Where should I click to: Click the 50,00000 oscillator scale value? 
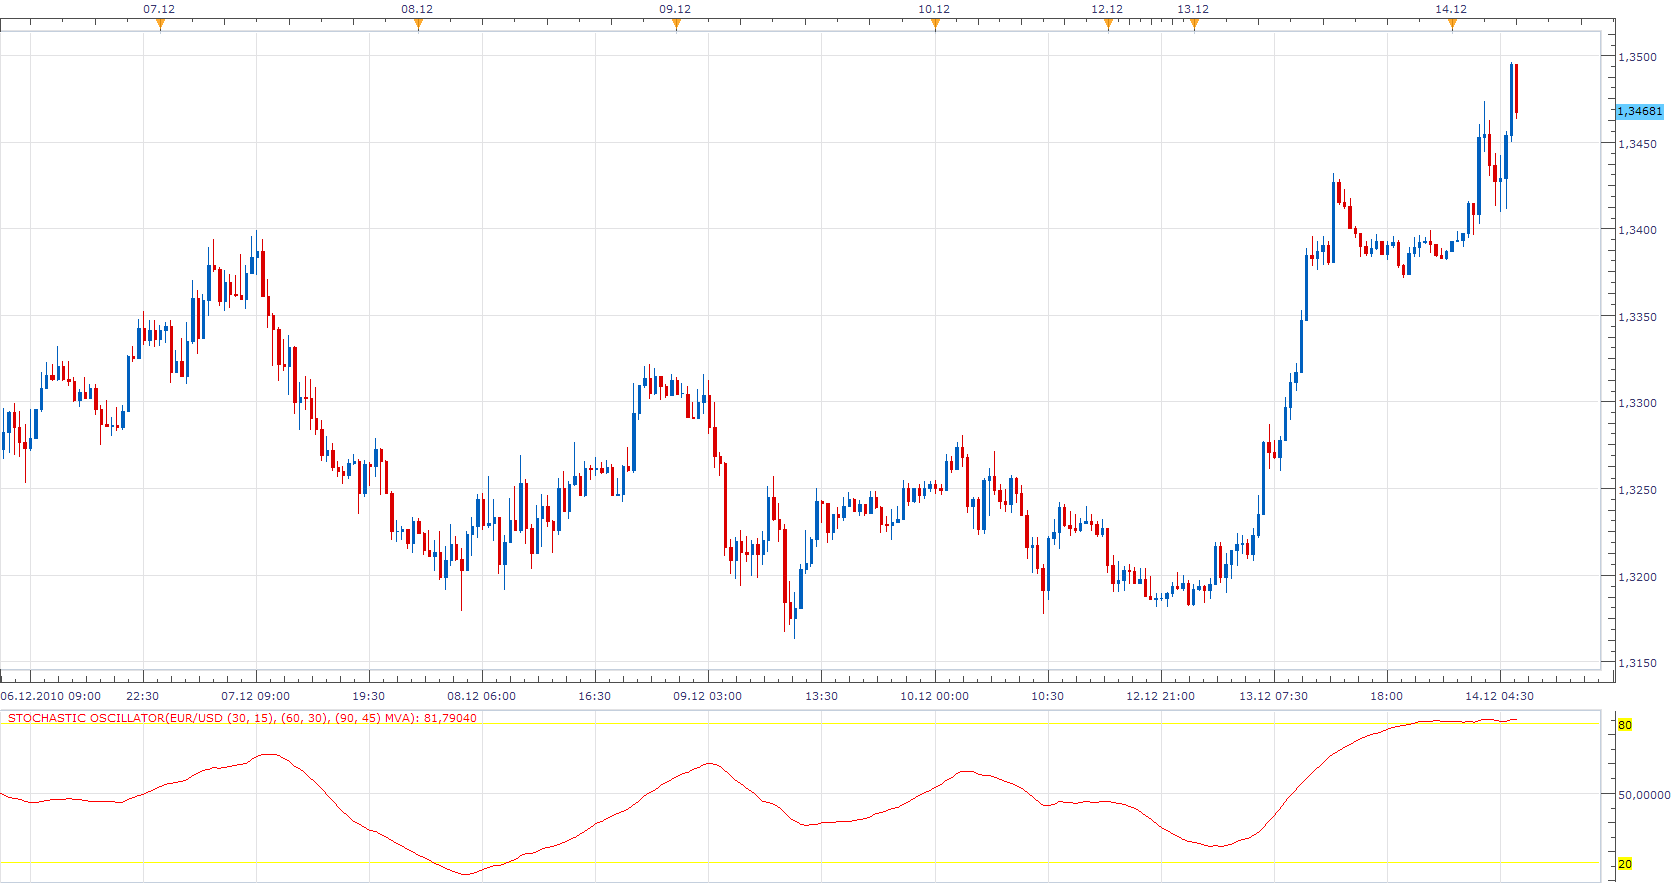pos(1644,795)
